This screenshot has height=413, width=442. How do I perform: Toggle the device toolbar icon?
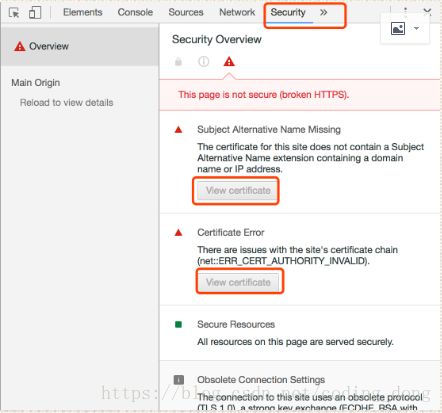coord(35,13)
